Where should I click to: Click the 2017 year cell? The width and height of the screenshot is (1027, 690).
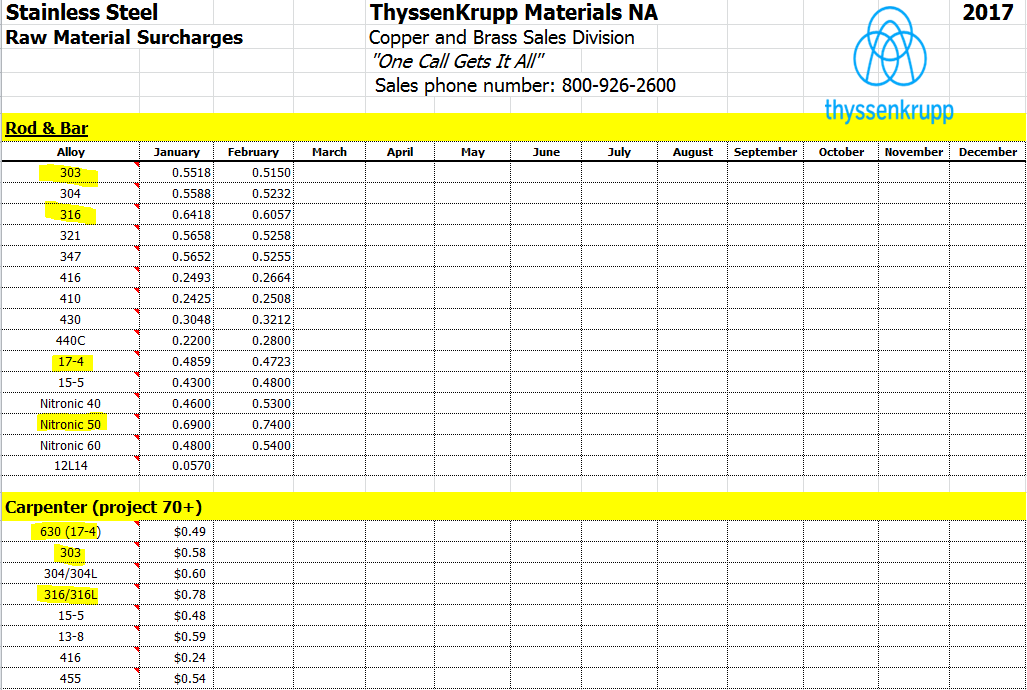(x=988, y=12)
